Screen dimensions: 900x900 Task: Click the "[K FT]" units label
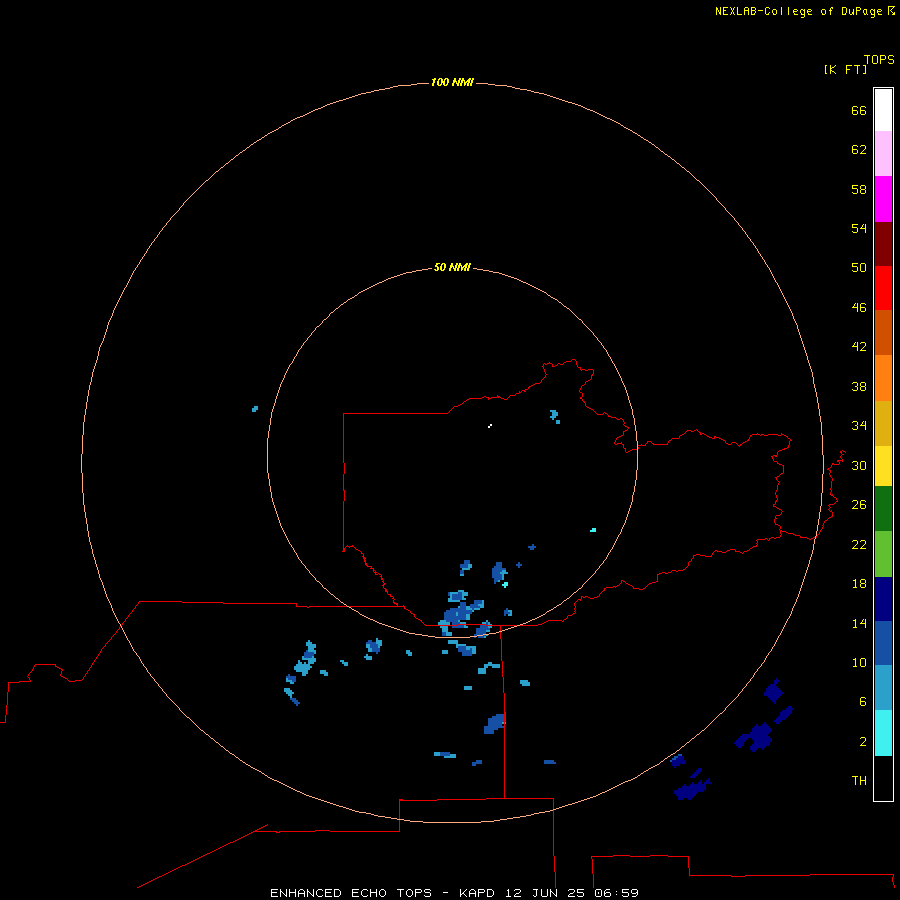(x=845, y=69)
